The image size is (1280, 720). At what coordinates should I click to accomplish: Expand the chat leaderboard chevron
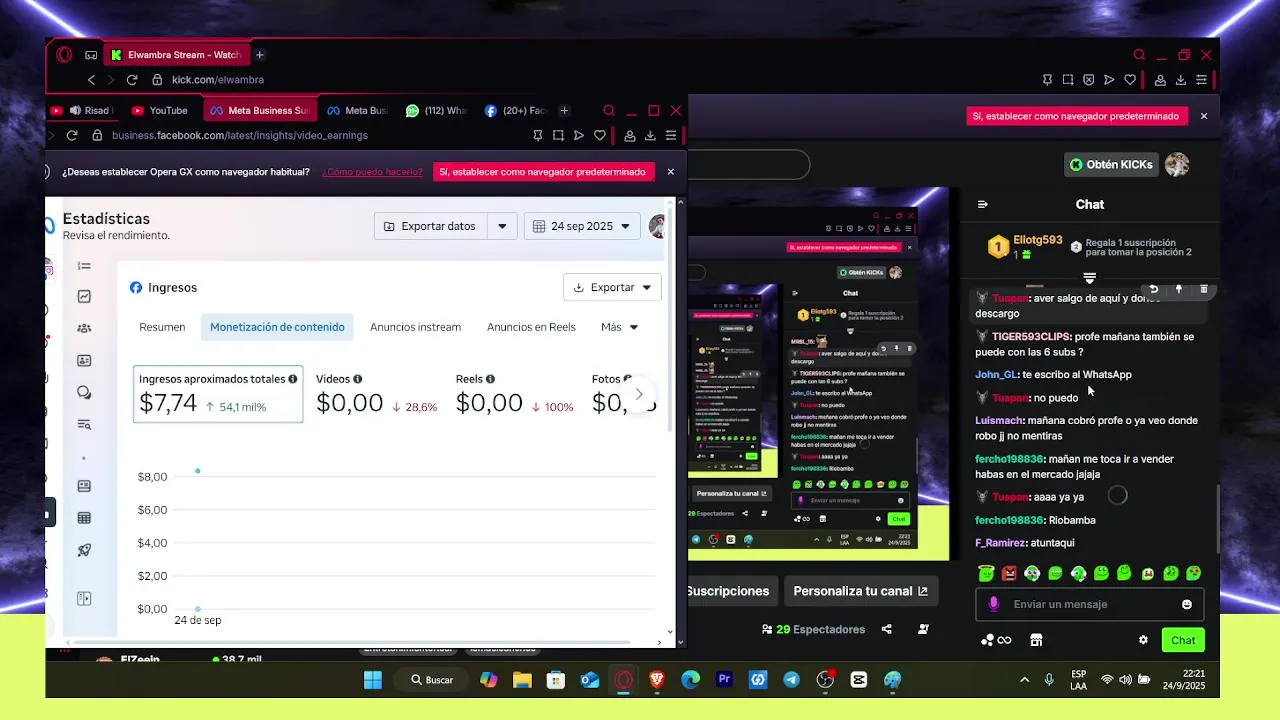[1090, 278]
